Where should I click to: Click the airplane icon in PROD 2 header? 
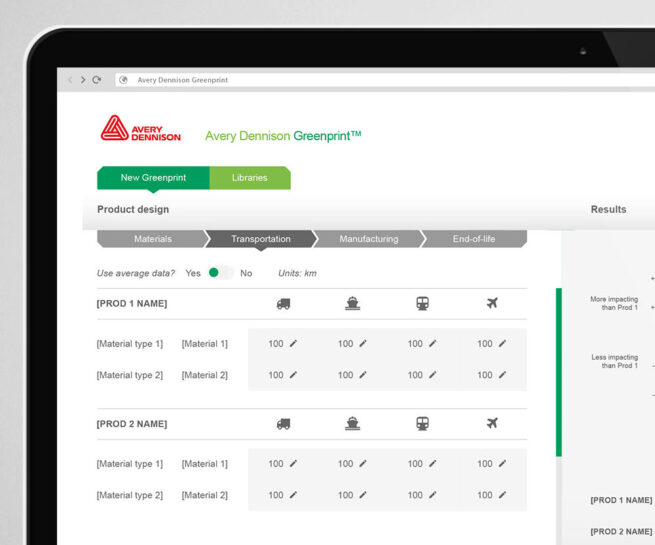pyautogui.click(x=492, y=423)
